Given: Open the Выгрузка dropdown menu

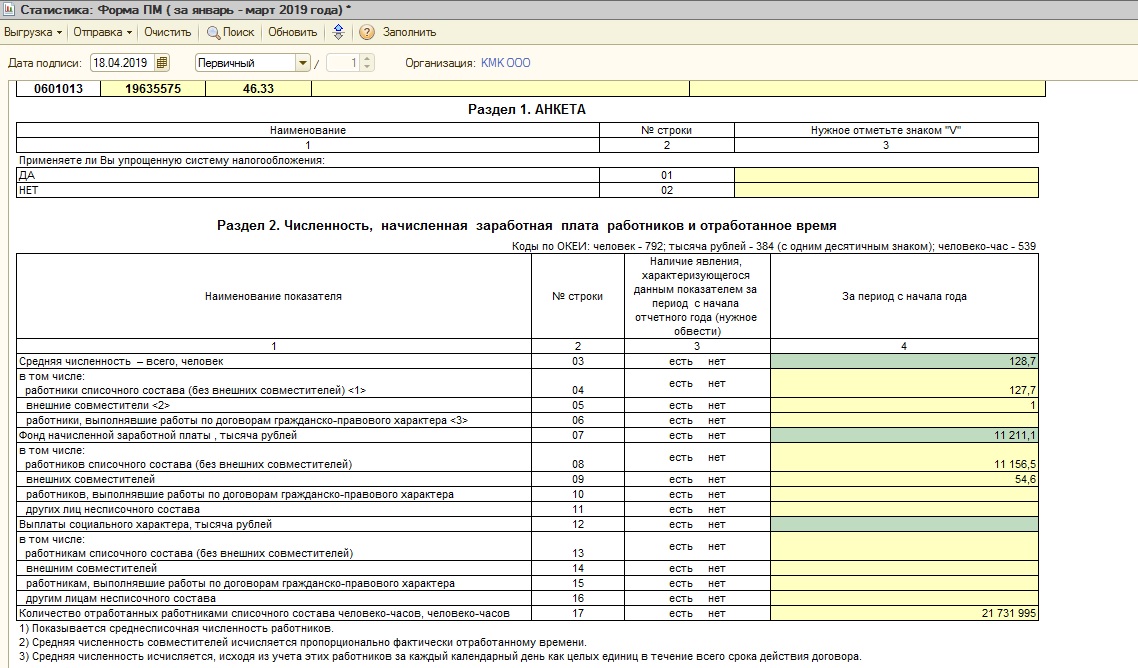Looking at the screenshot, I should 33,32.
